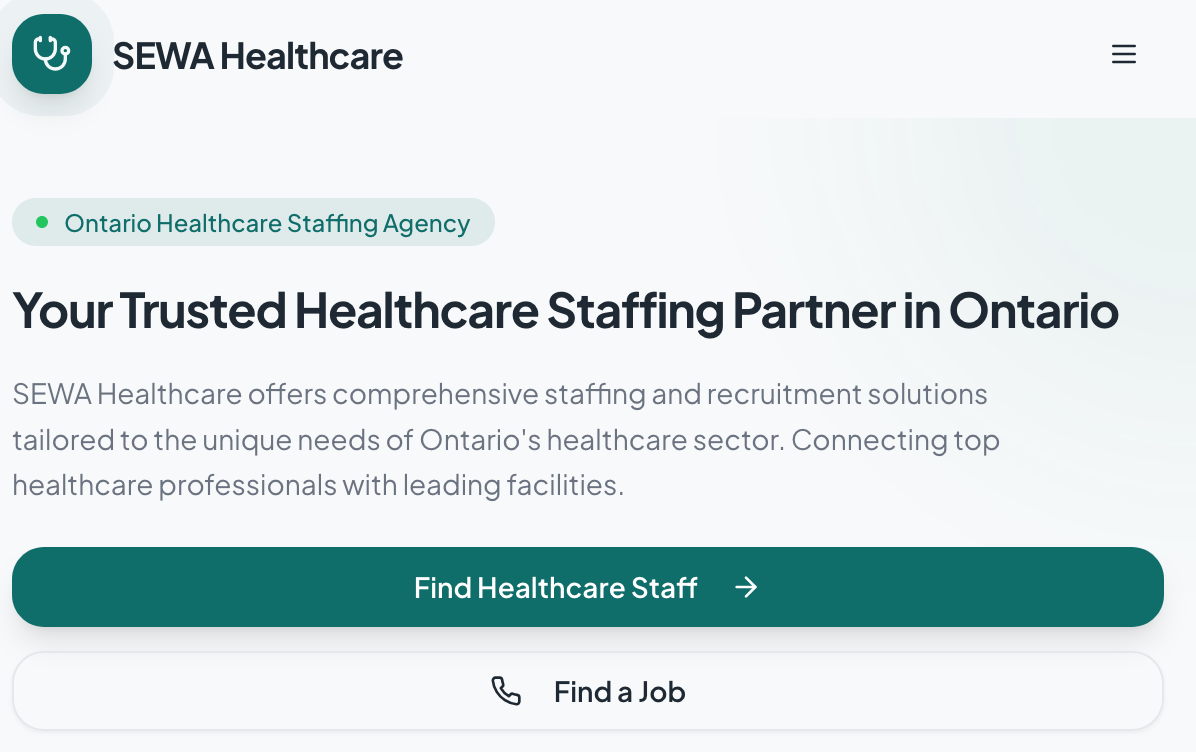
Task: Click the green dot in the agency badge
Action: pos(42,222)
